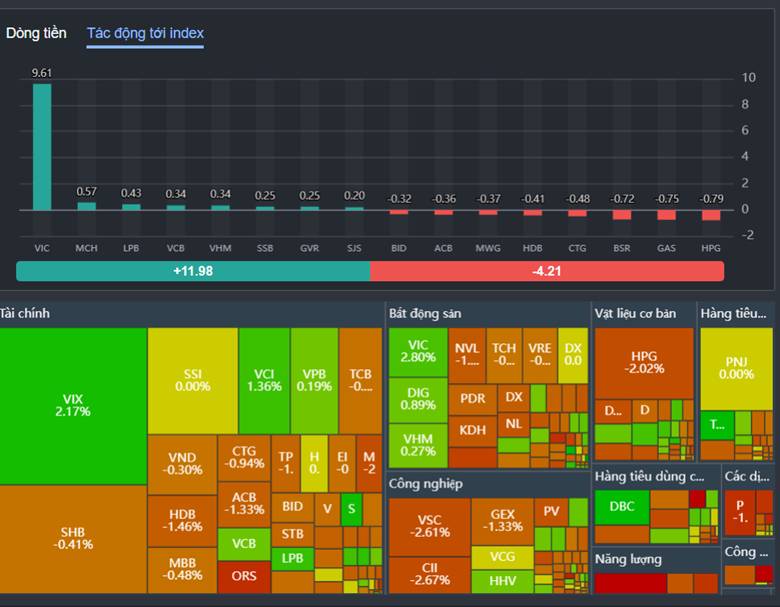The image size is (780, 607).
Task: Select the VSC -2.61% treemap tile
Action: coord(429,526)
